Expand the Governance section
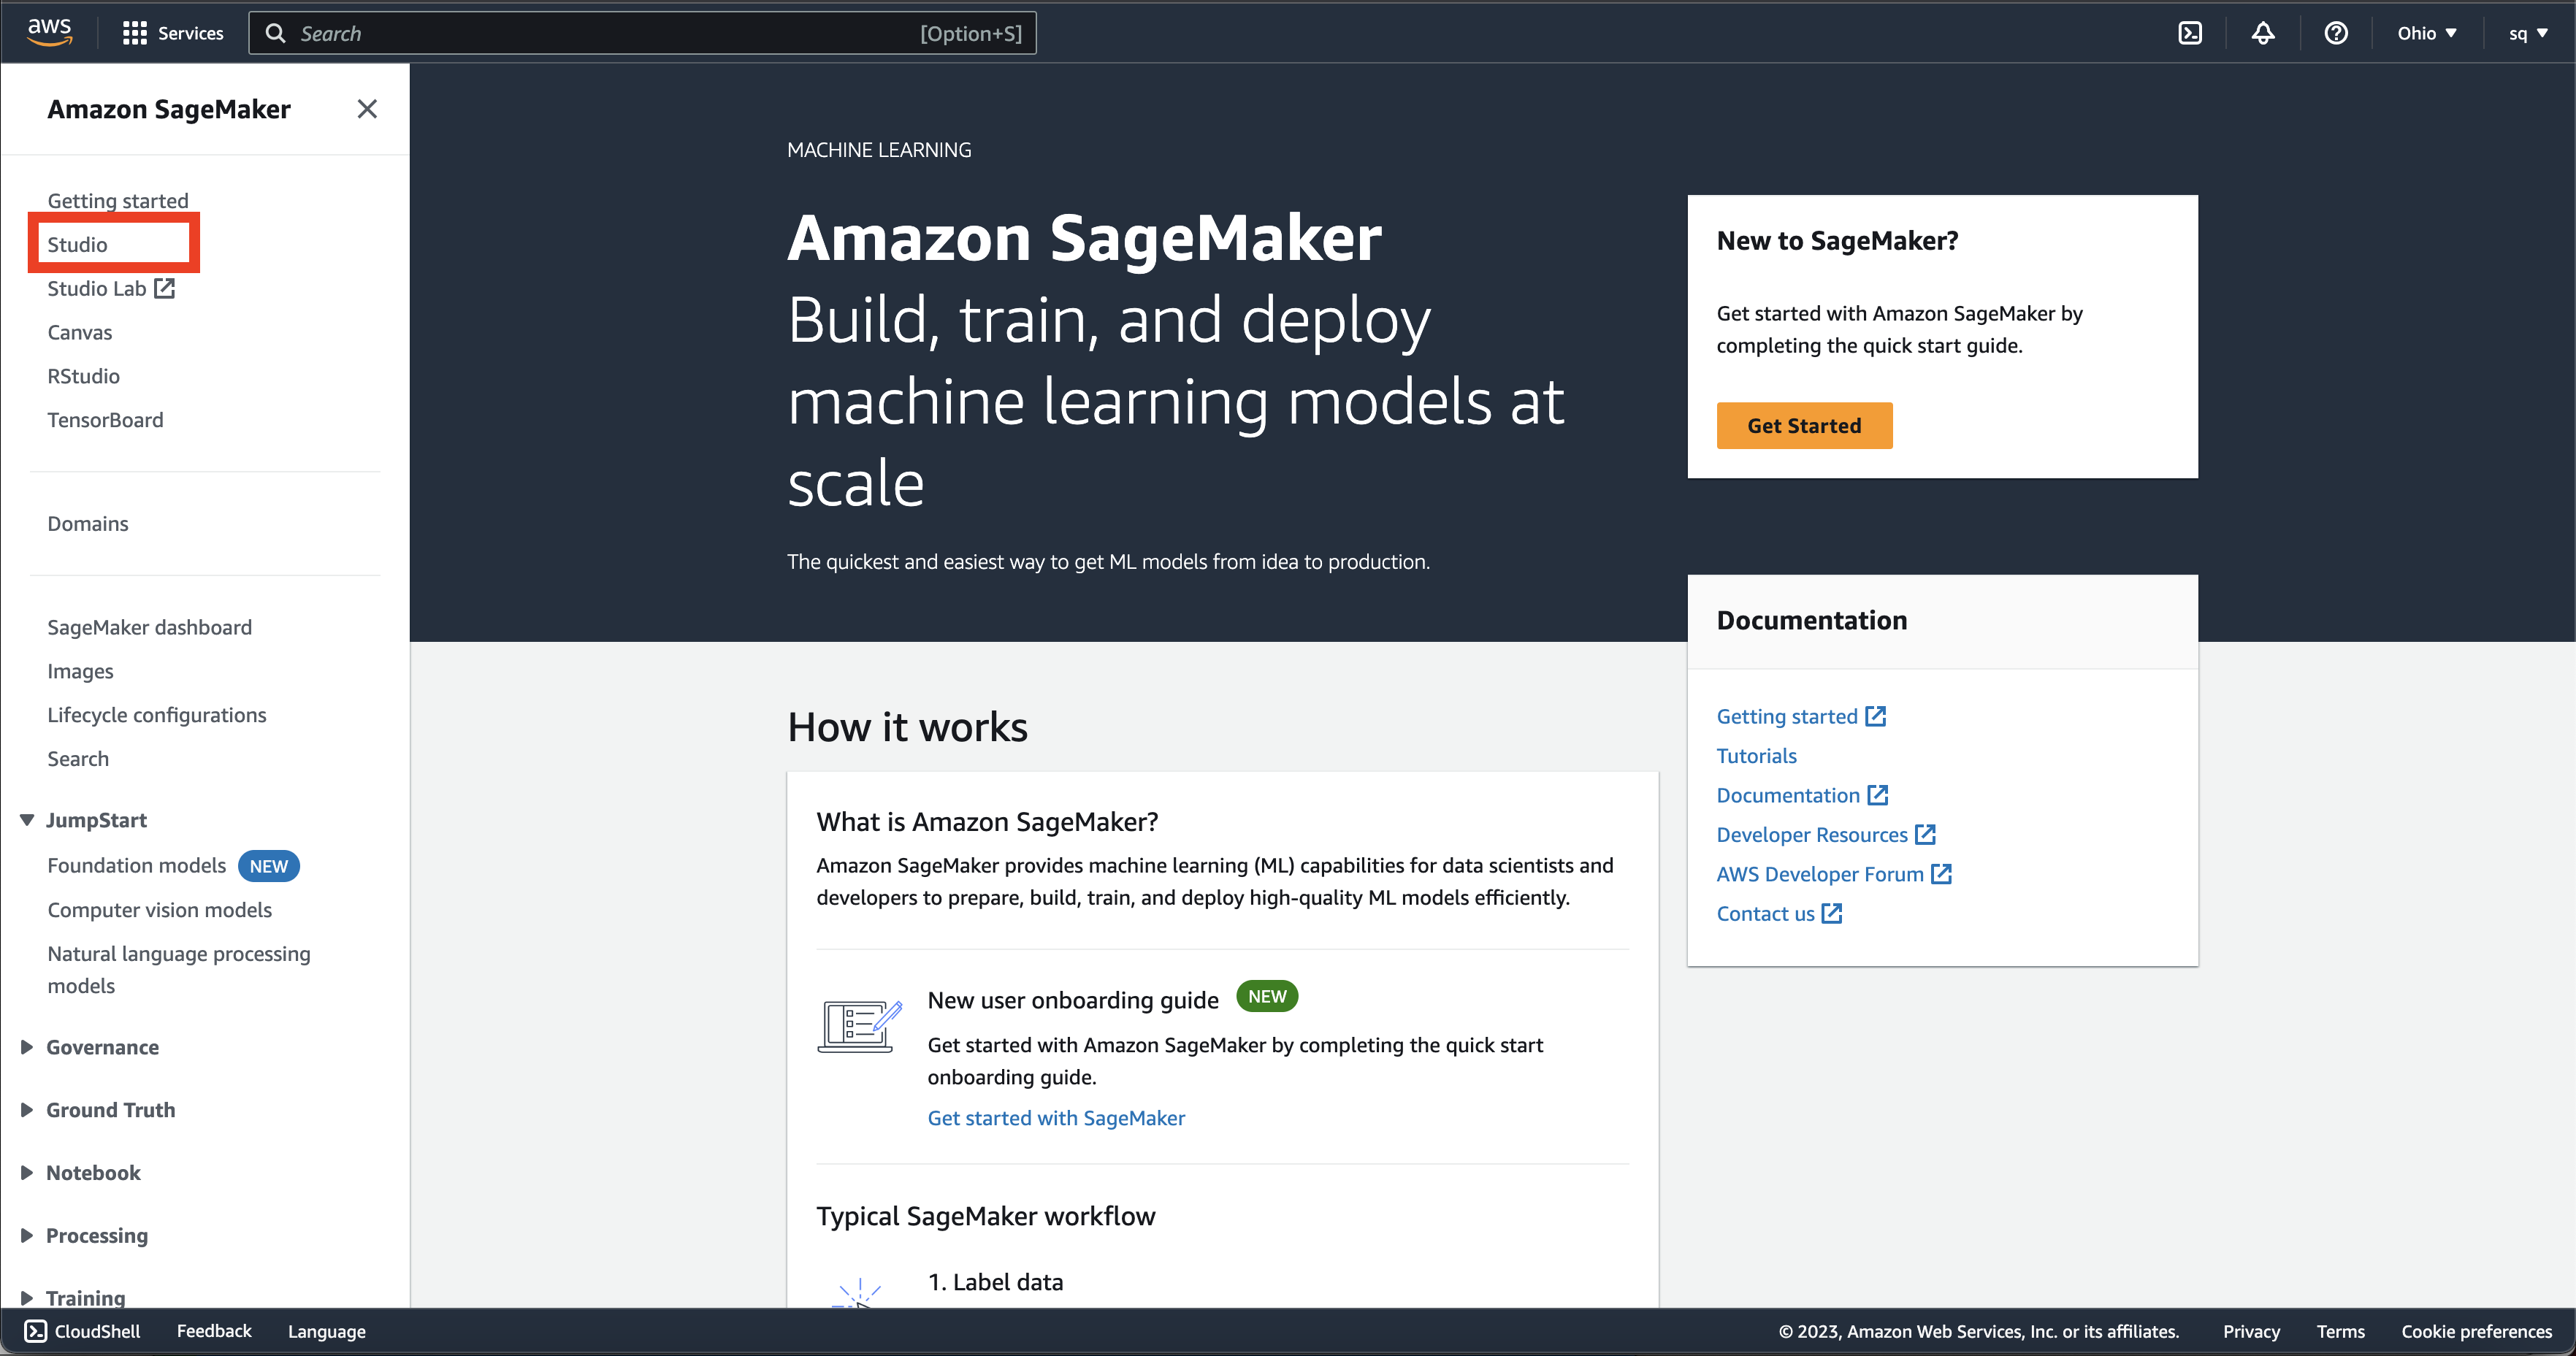Viewport: 2576px width, 1356px height. tap(27, 1047)
